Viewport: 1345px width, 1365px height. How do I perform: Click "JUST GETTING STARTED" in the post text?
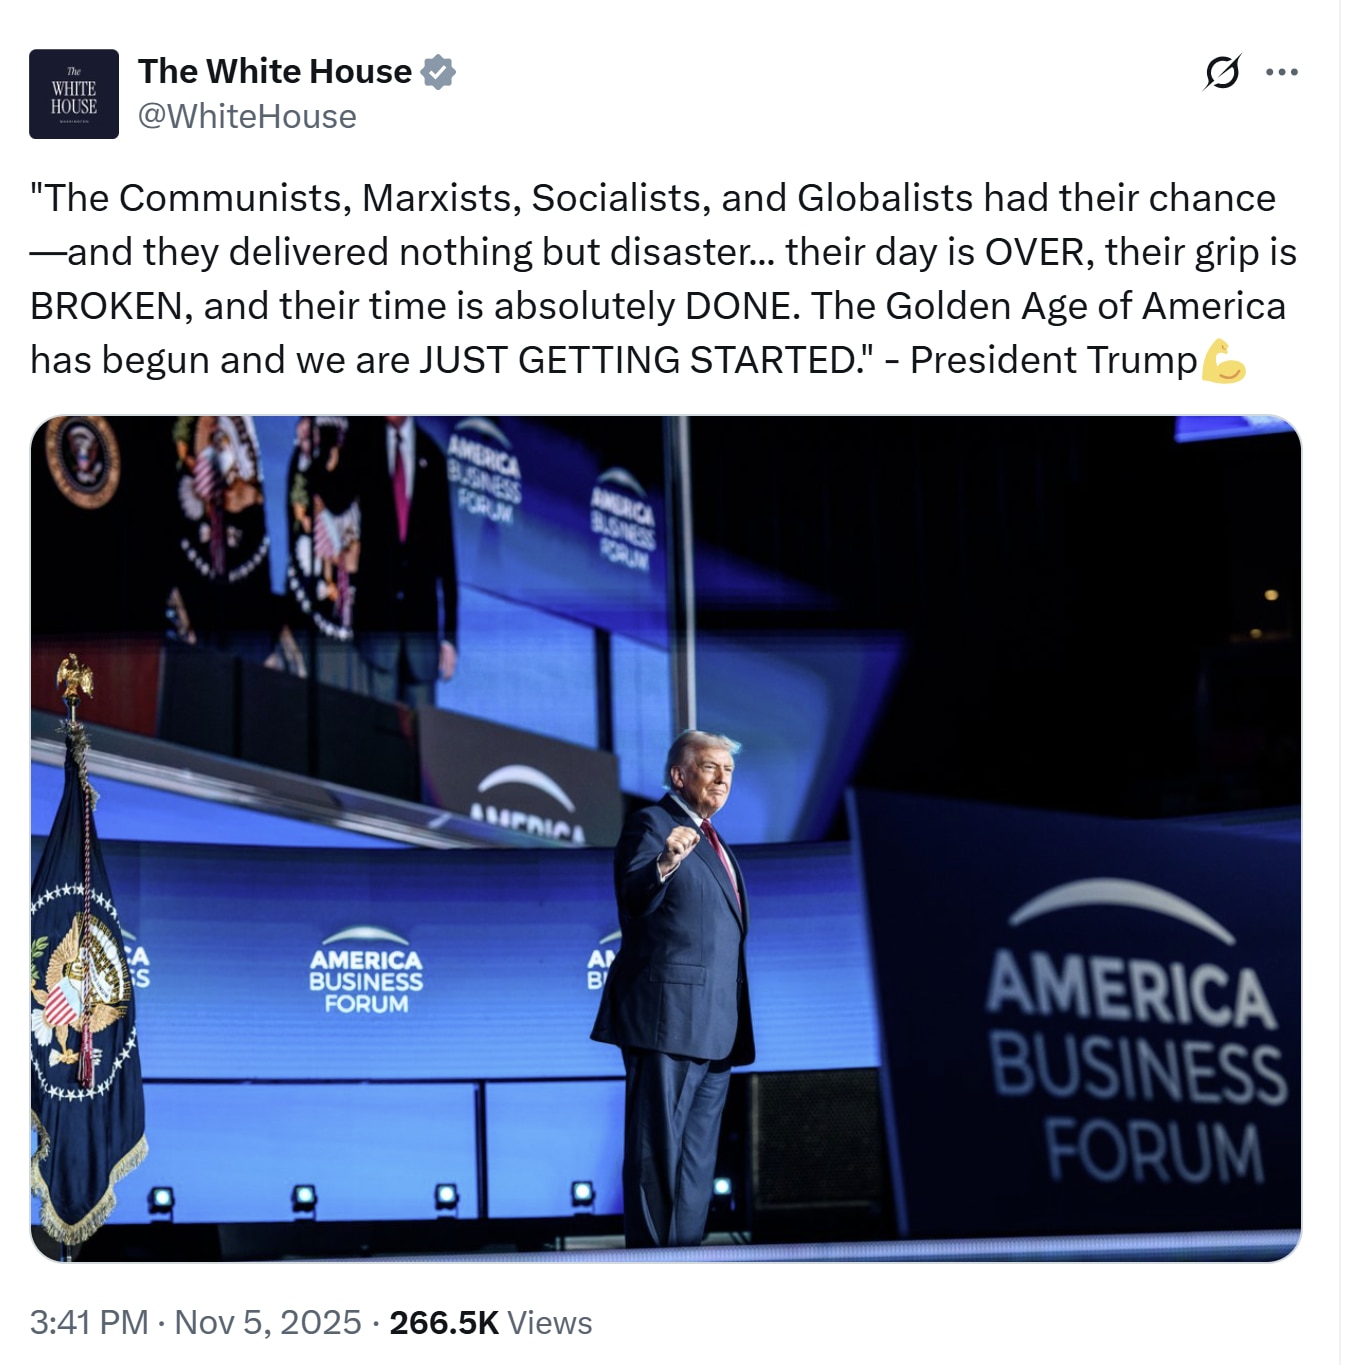(635, 360)
